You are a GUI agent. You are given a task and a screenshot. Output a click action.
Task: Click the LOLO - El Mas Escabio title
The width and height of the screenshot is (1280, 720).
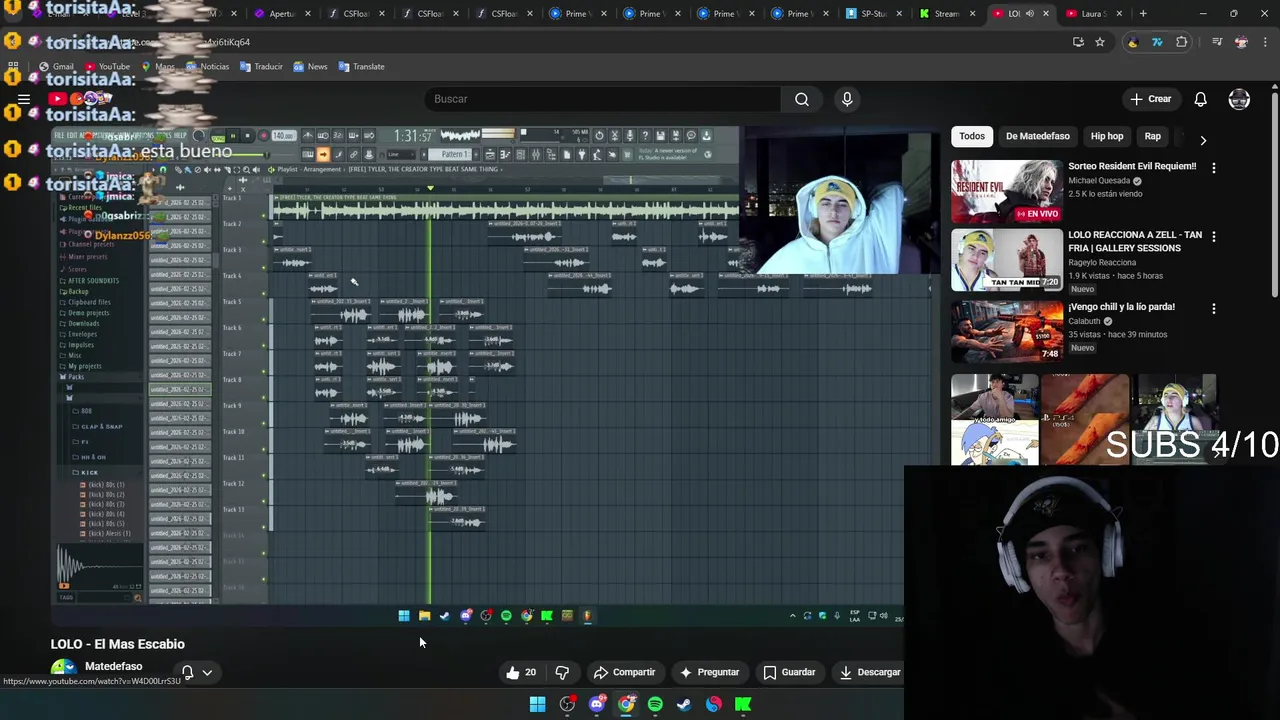click(x=118, y=644)
